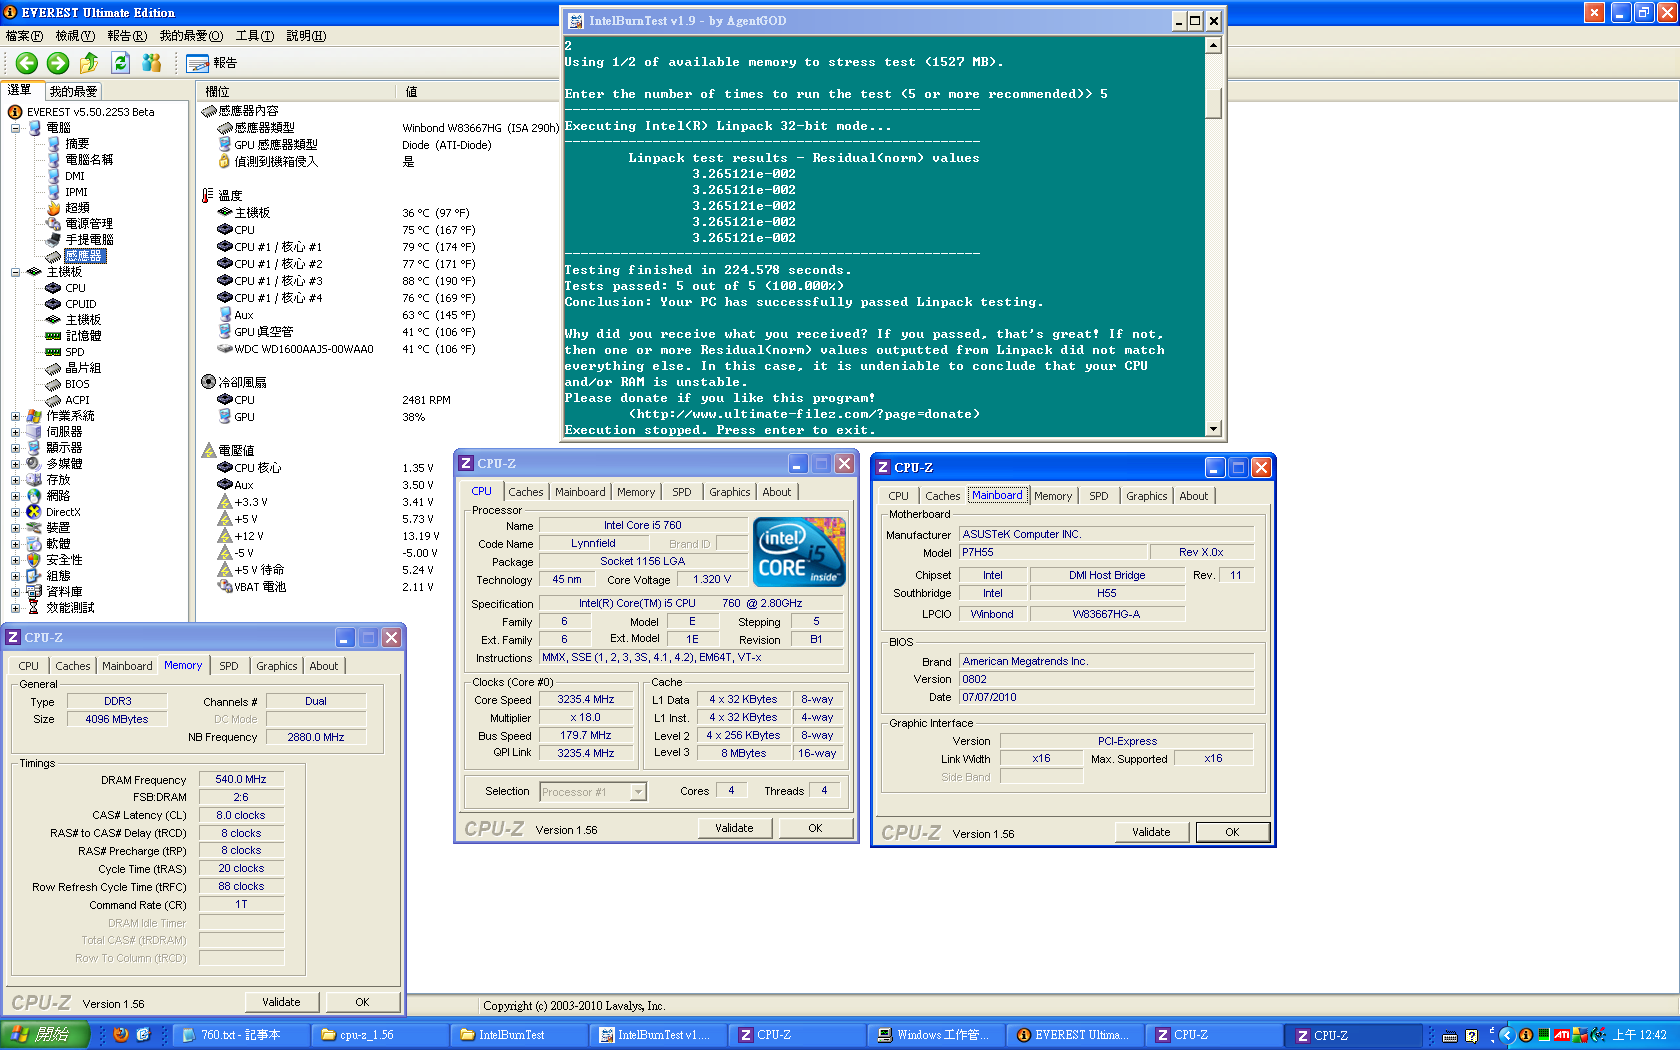Click the two-people users toolbar icon

pos(152,63)
